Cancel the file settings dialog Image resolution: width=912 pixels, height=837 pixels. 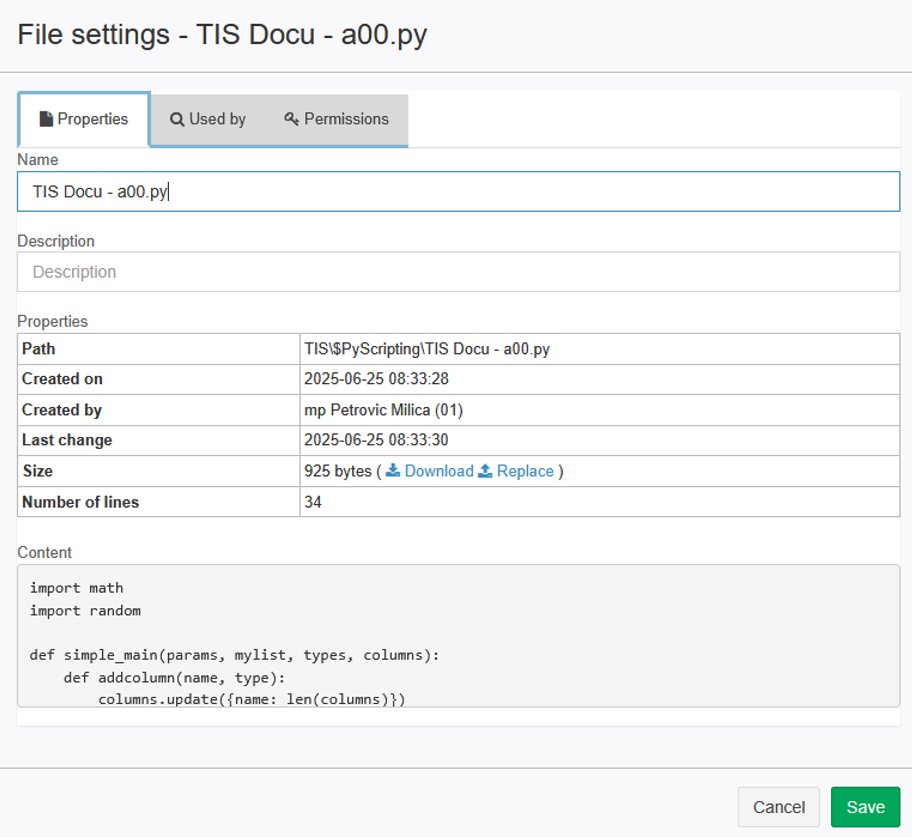pos(778,807)
